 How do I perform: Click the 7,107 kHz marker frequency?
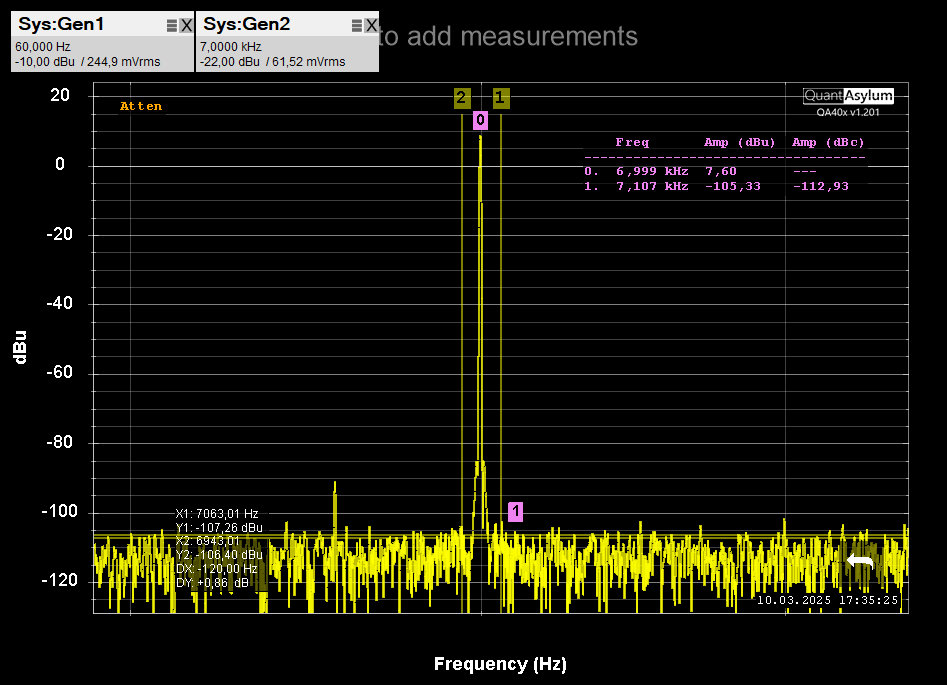652,187
